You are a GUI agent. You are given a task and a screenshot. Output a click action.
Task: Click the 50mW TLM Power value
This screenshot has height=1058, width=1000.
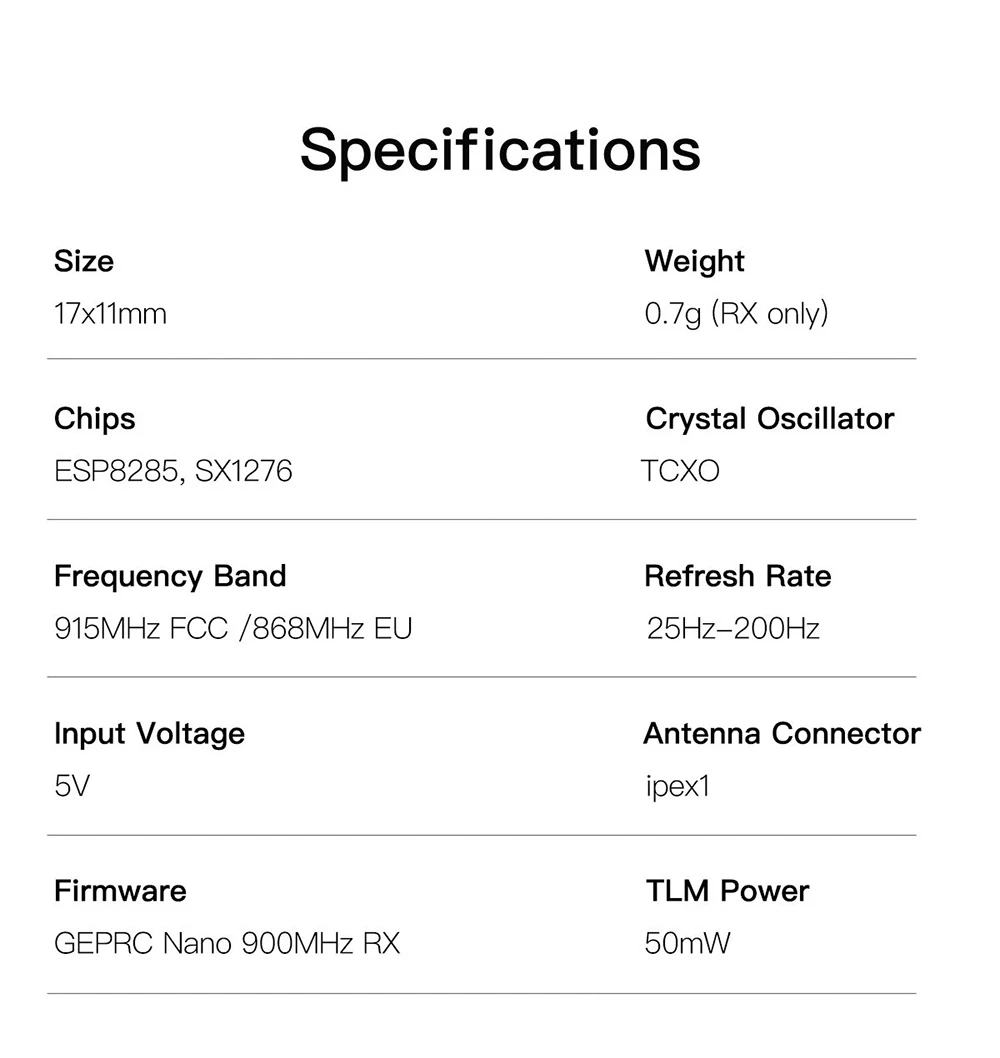click(x=688, y=943)
